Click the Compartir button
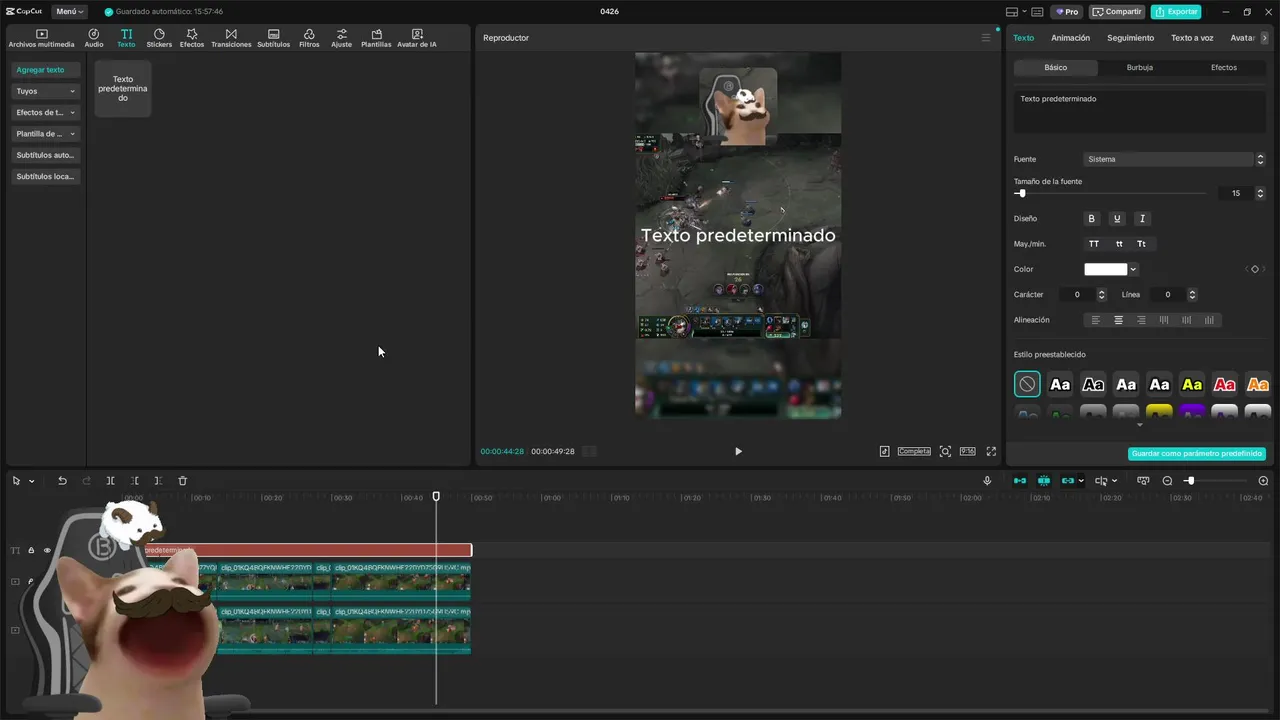 (1116, 12)
